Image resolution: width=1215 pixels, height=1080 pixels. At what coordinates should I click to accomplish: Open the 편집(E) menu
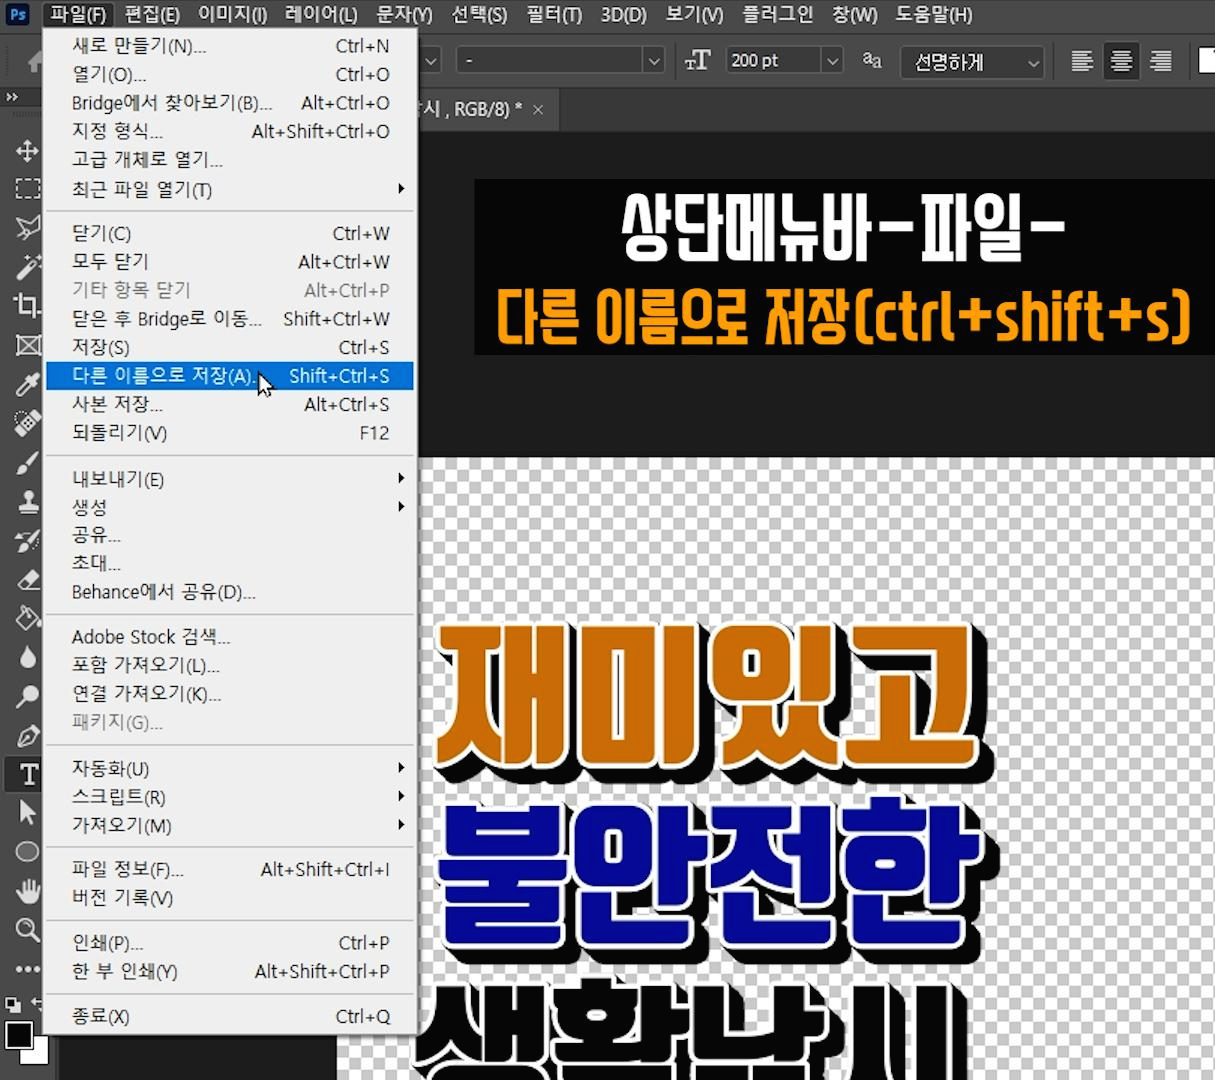(152, 15)
